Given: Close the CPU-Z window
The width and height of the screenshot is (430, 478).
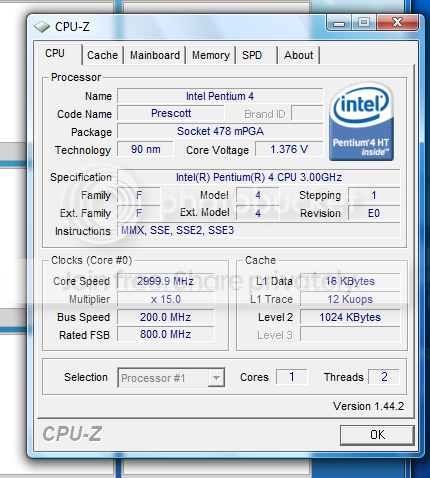Looking at the screenshot, I should [397, 23].
